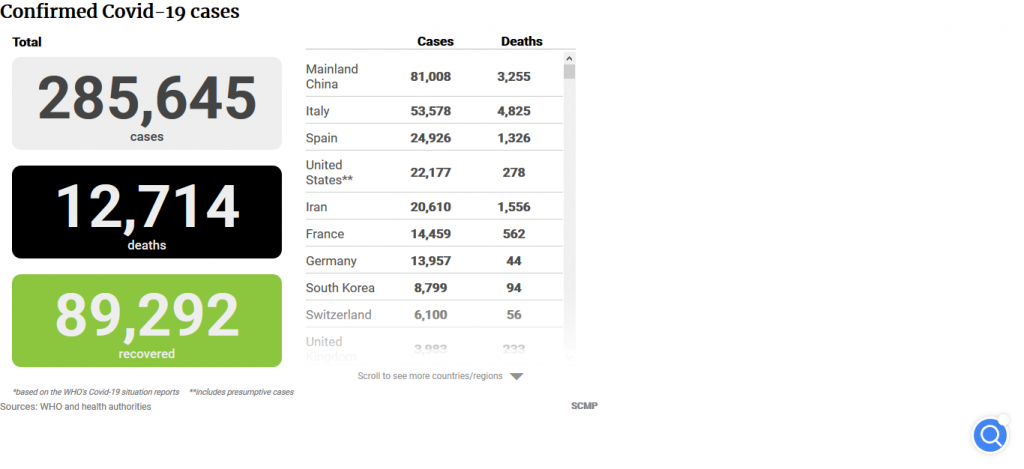The image size is (1024, 469).
Task: Click the Germany country name
Action: [331, 261]
